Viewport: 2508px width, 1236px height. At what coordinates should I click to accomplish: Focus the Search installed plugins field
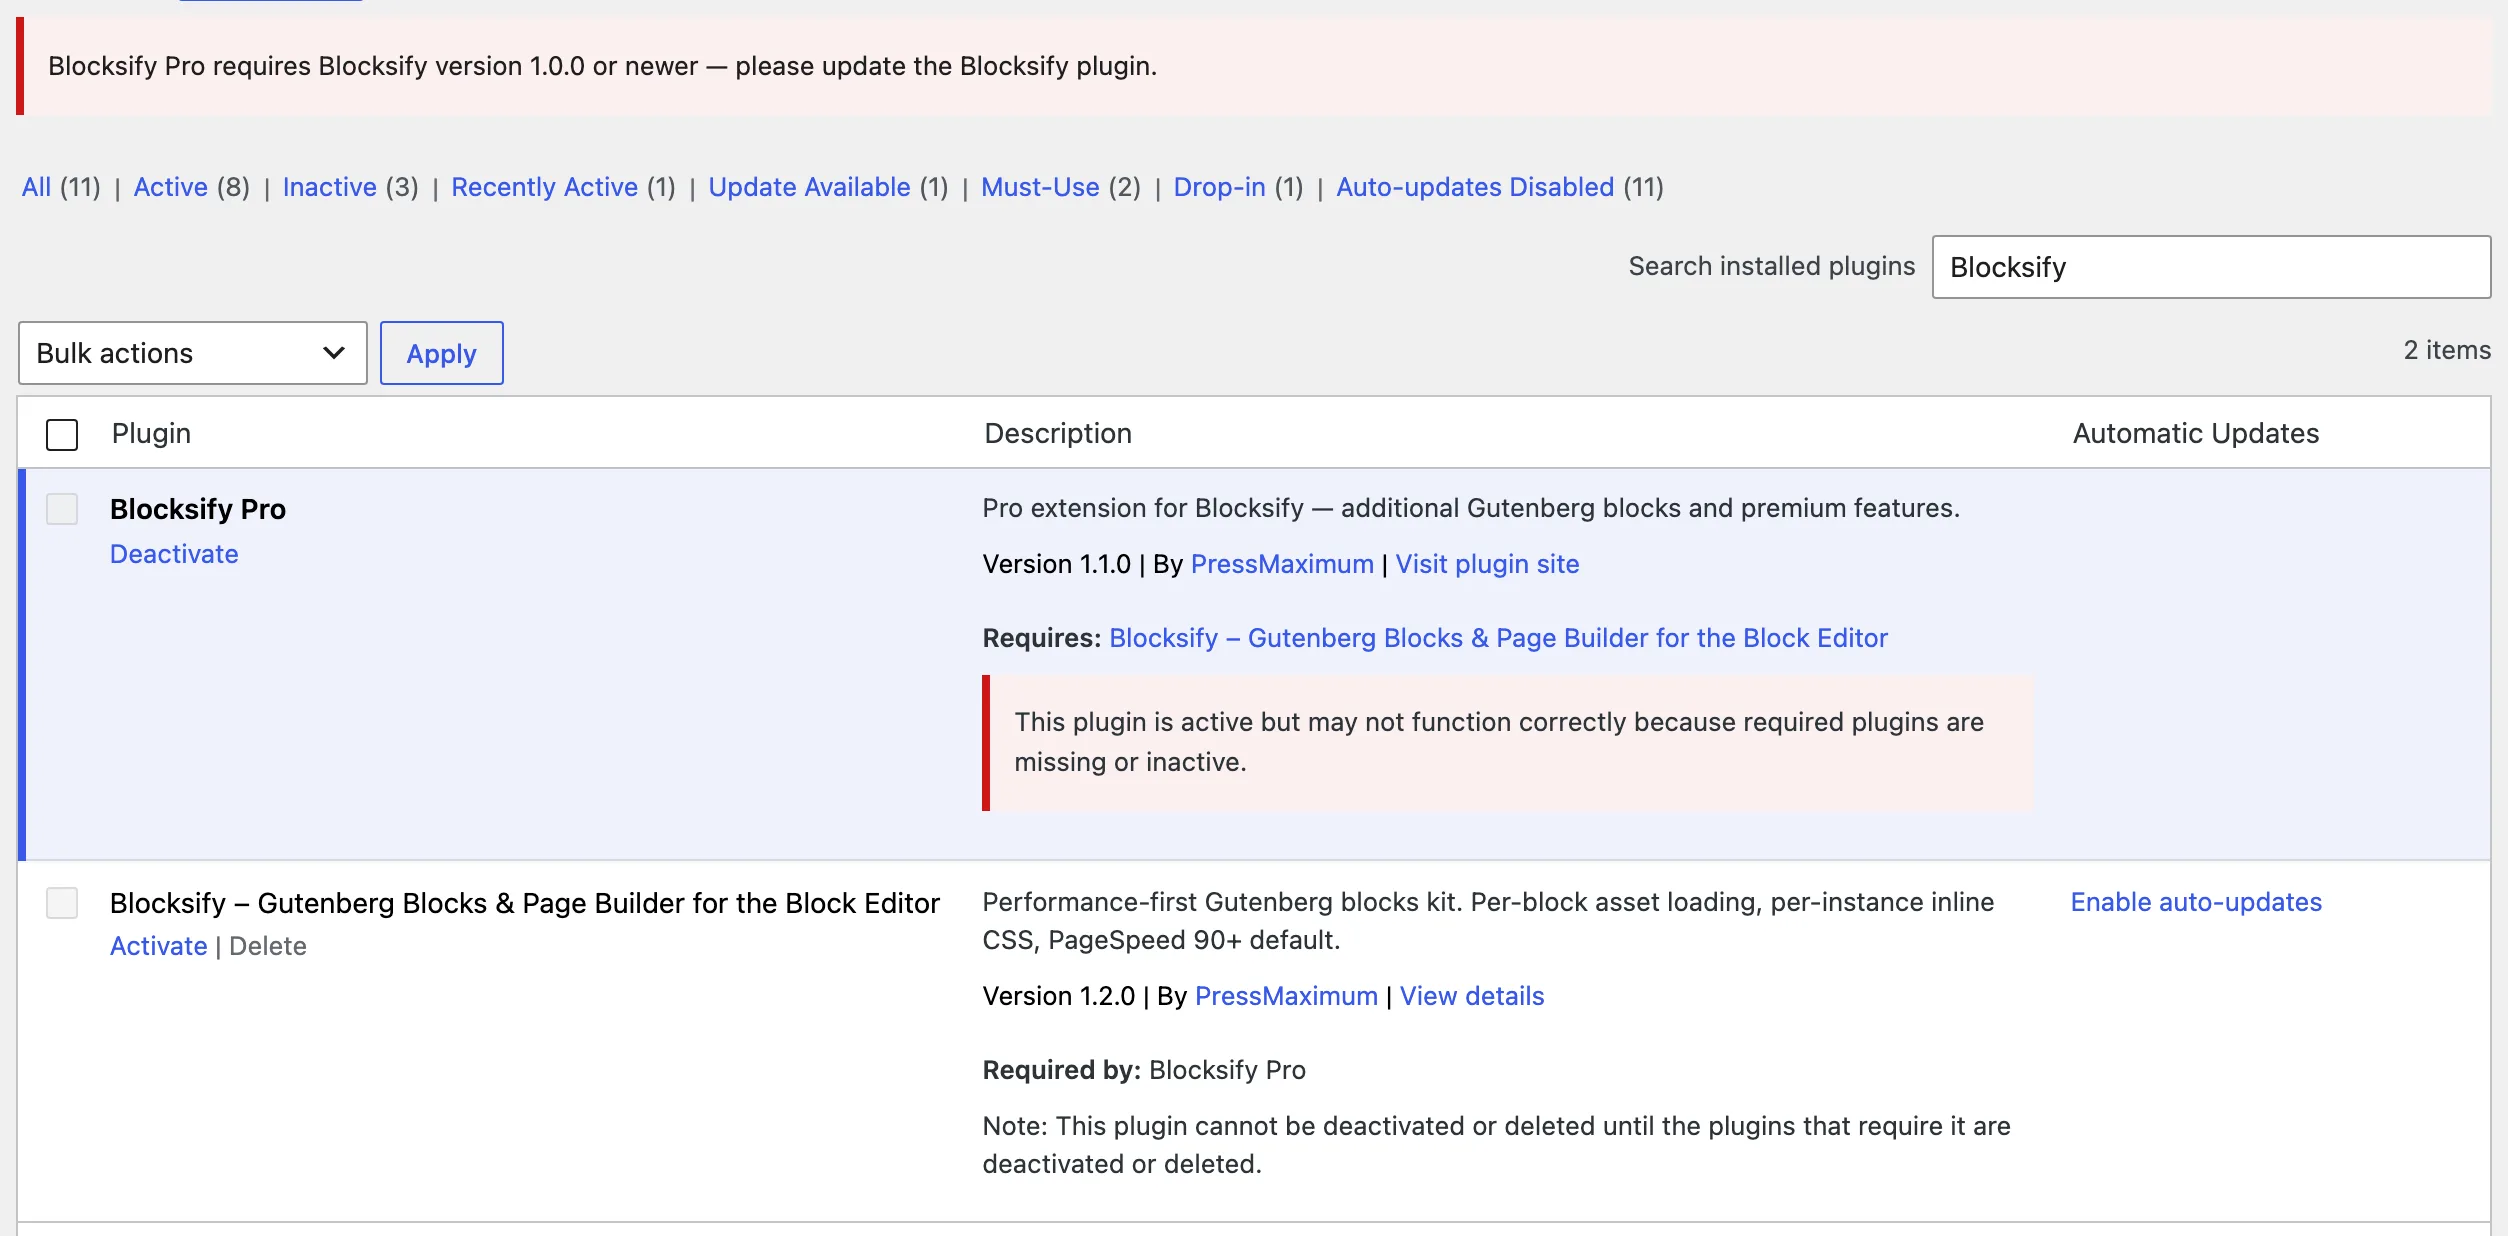tap(2211, 267)
